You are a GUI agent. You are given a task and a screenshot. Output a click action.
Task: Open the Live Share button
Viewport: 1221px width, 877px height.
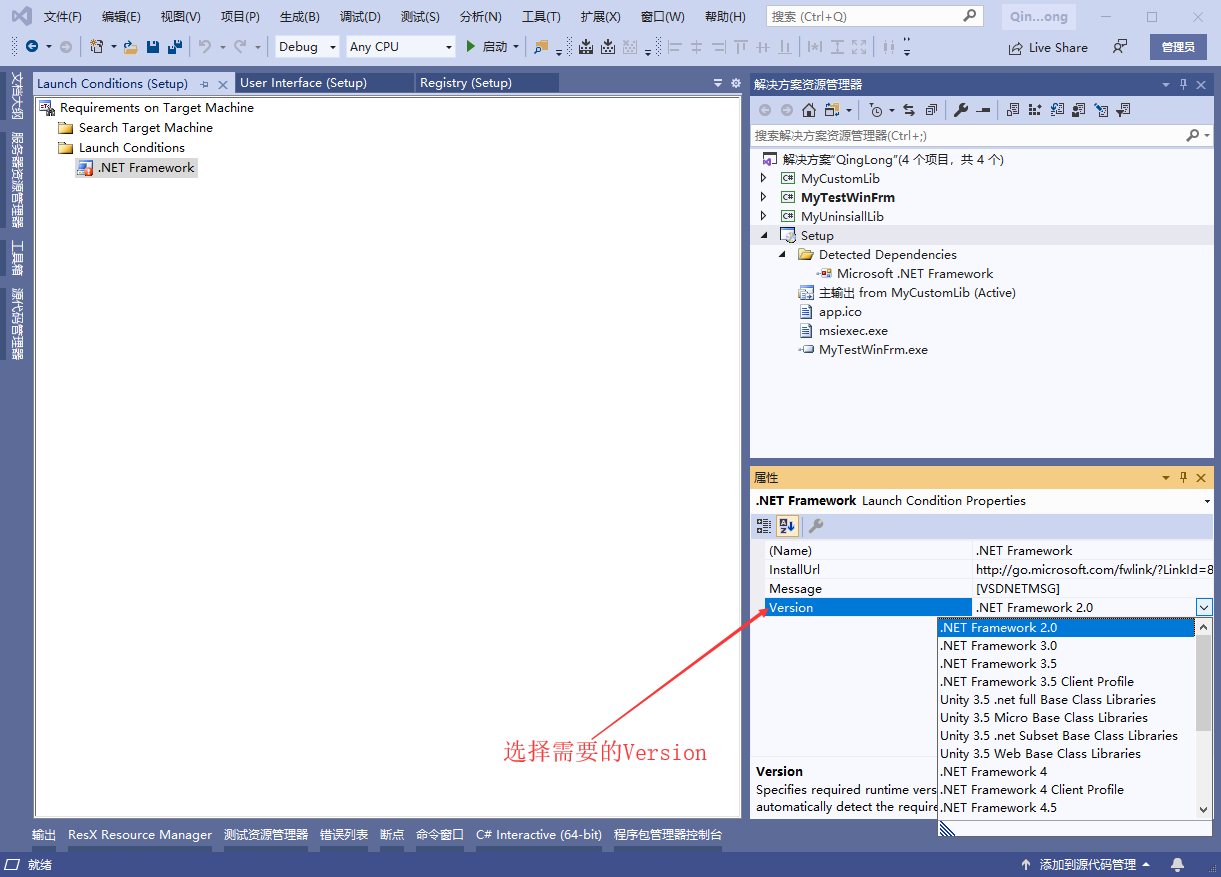tap(1048, 46)
